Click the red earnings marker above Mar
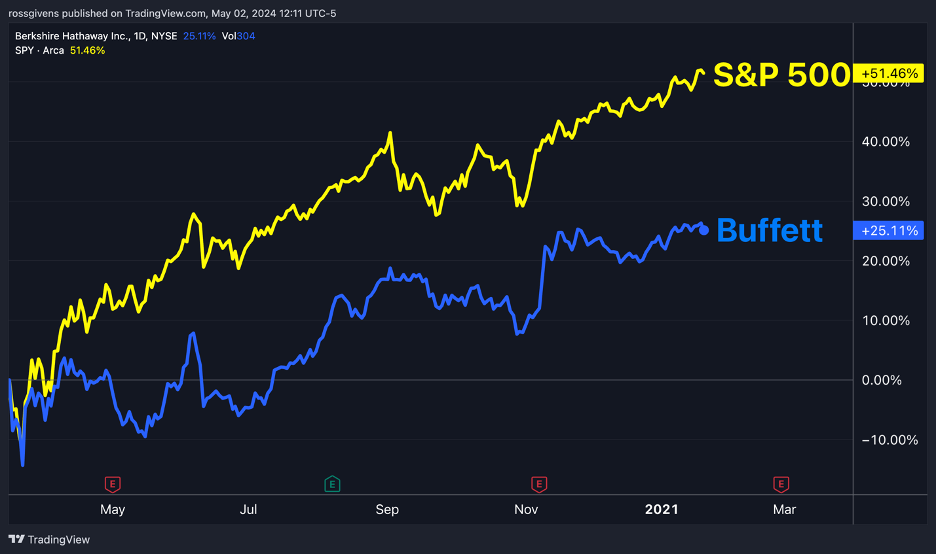 click(x=781, y=484)
